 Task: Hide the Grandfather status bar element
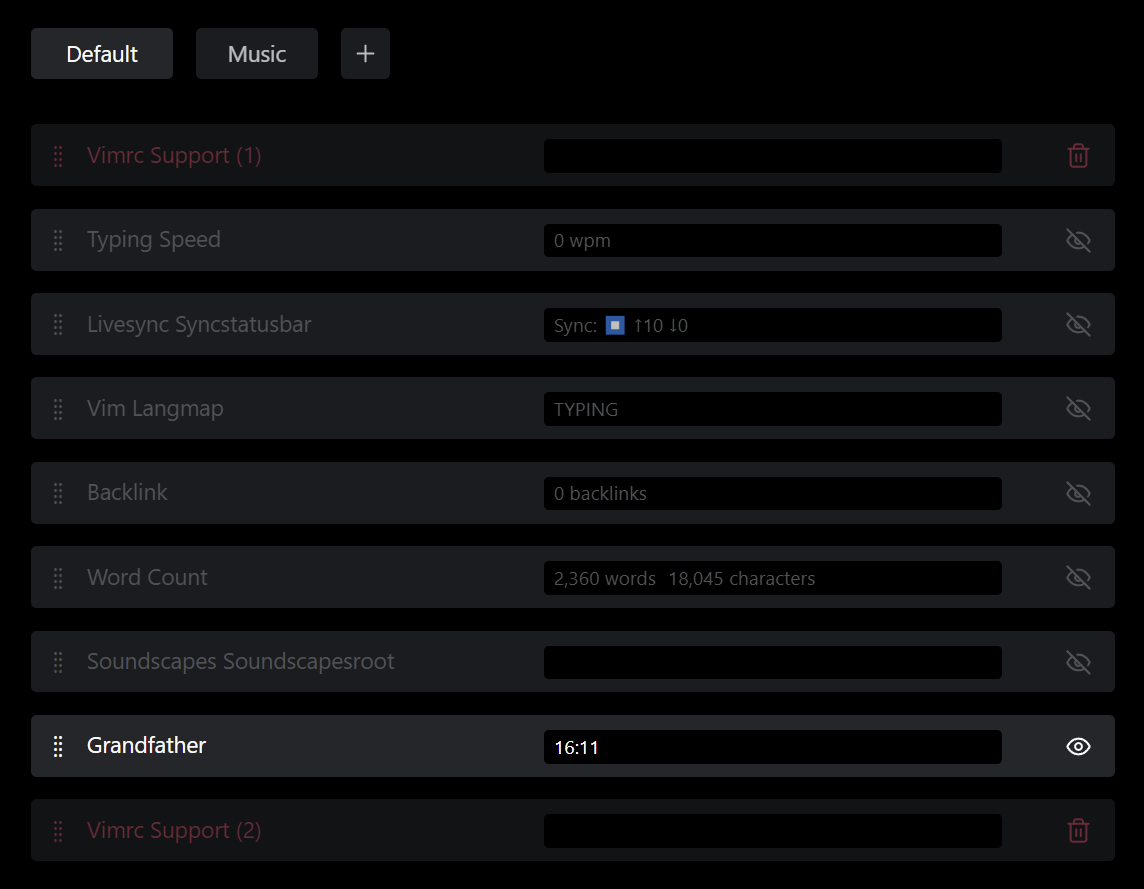1078,746
